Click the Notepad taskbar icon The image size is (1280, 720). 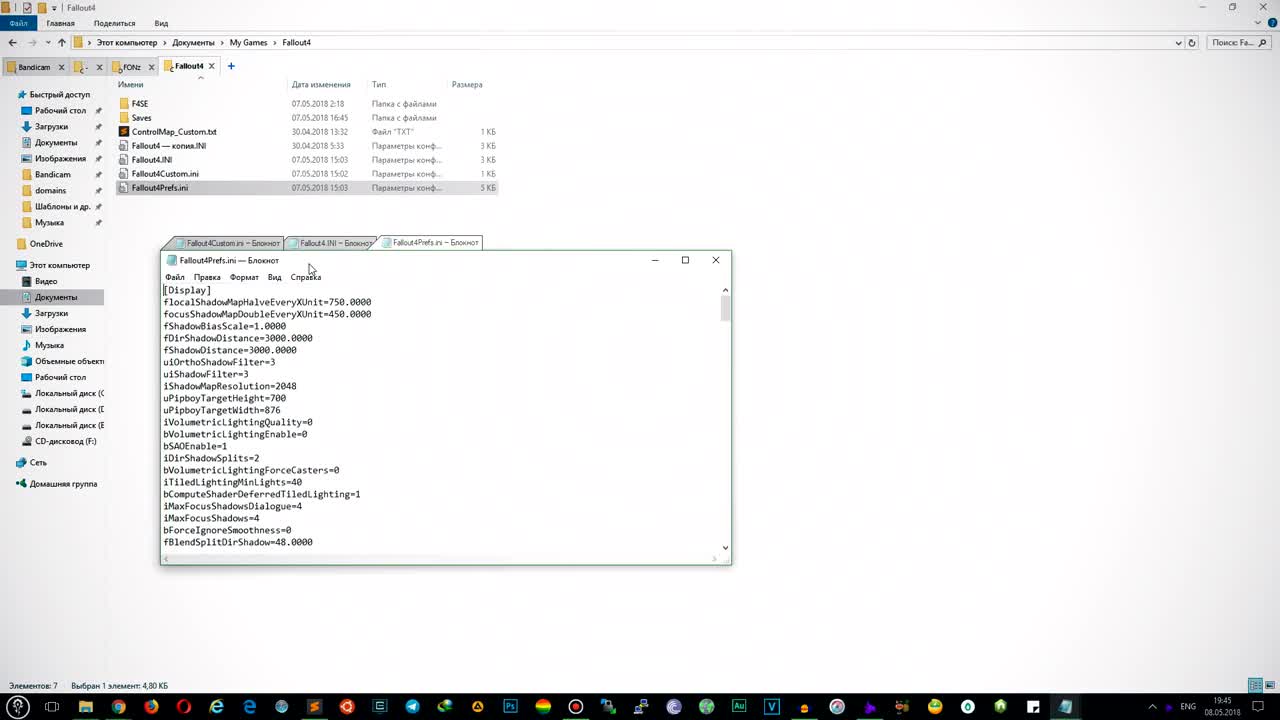(1065, 707)
